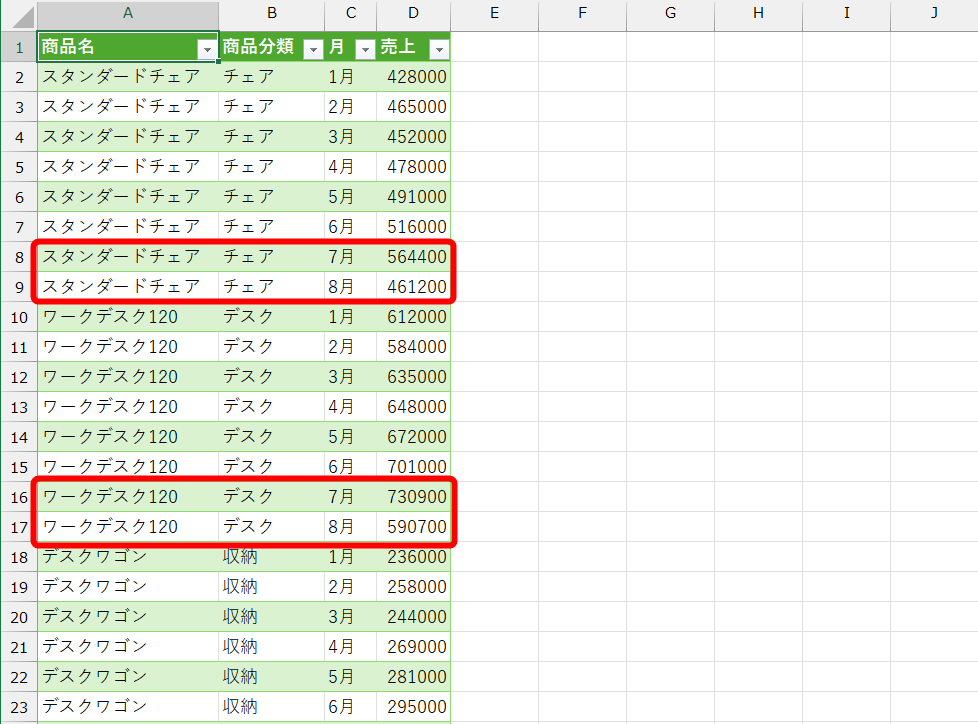The width and height of the screenshot is (978, 724).
Task: Click 1月 cell in row 18
Action: 351,557
